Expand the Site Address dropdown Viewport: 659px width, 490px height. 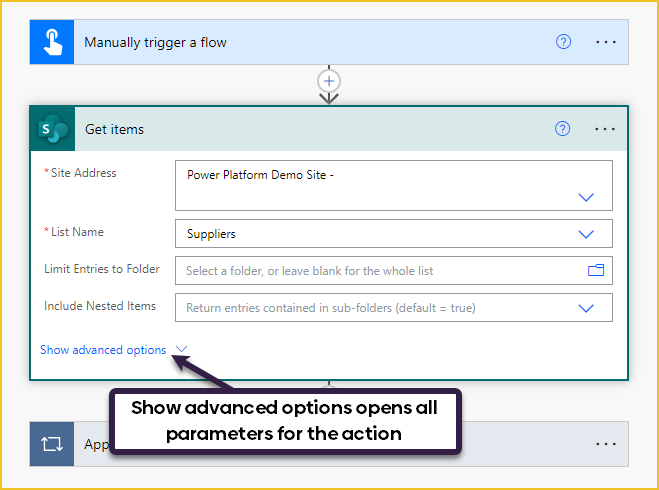(586, 197)
